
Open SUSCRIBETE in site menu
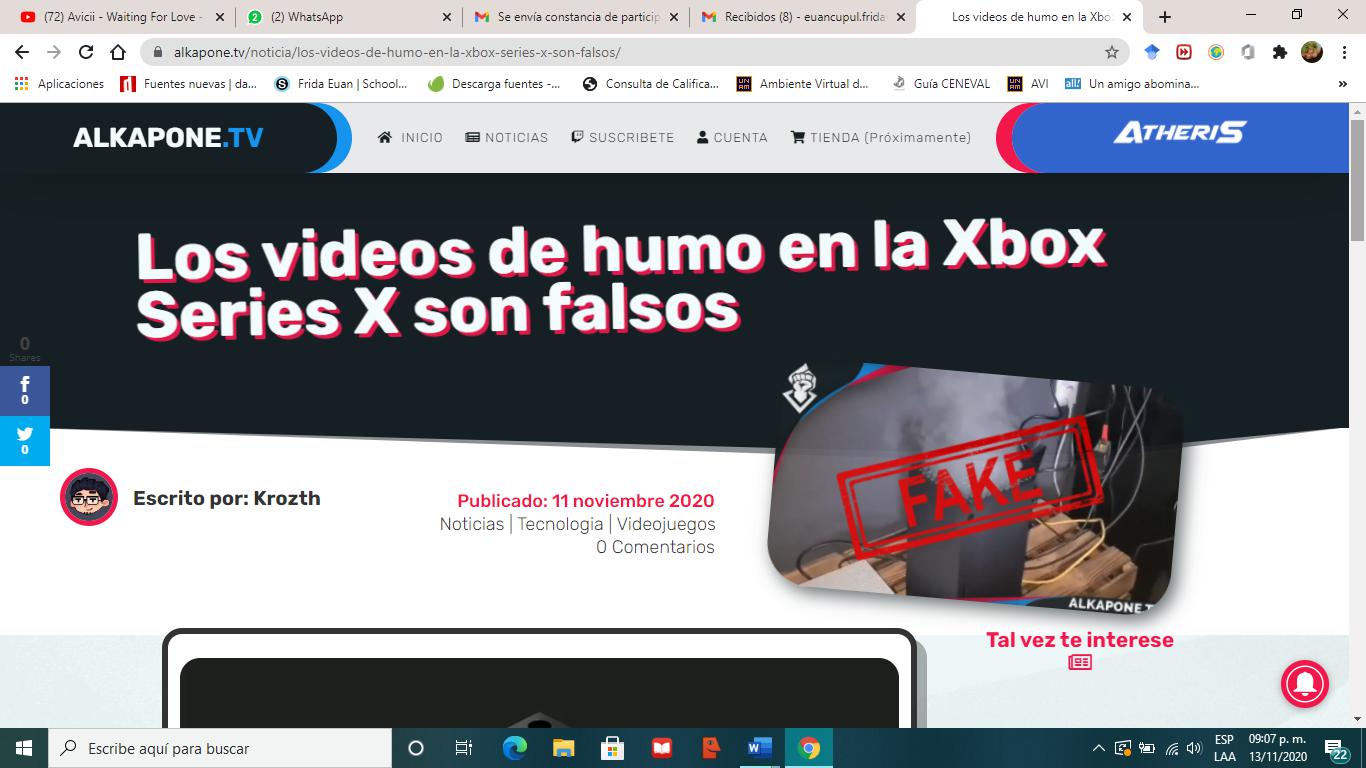click(623, 138)
